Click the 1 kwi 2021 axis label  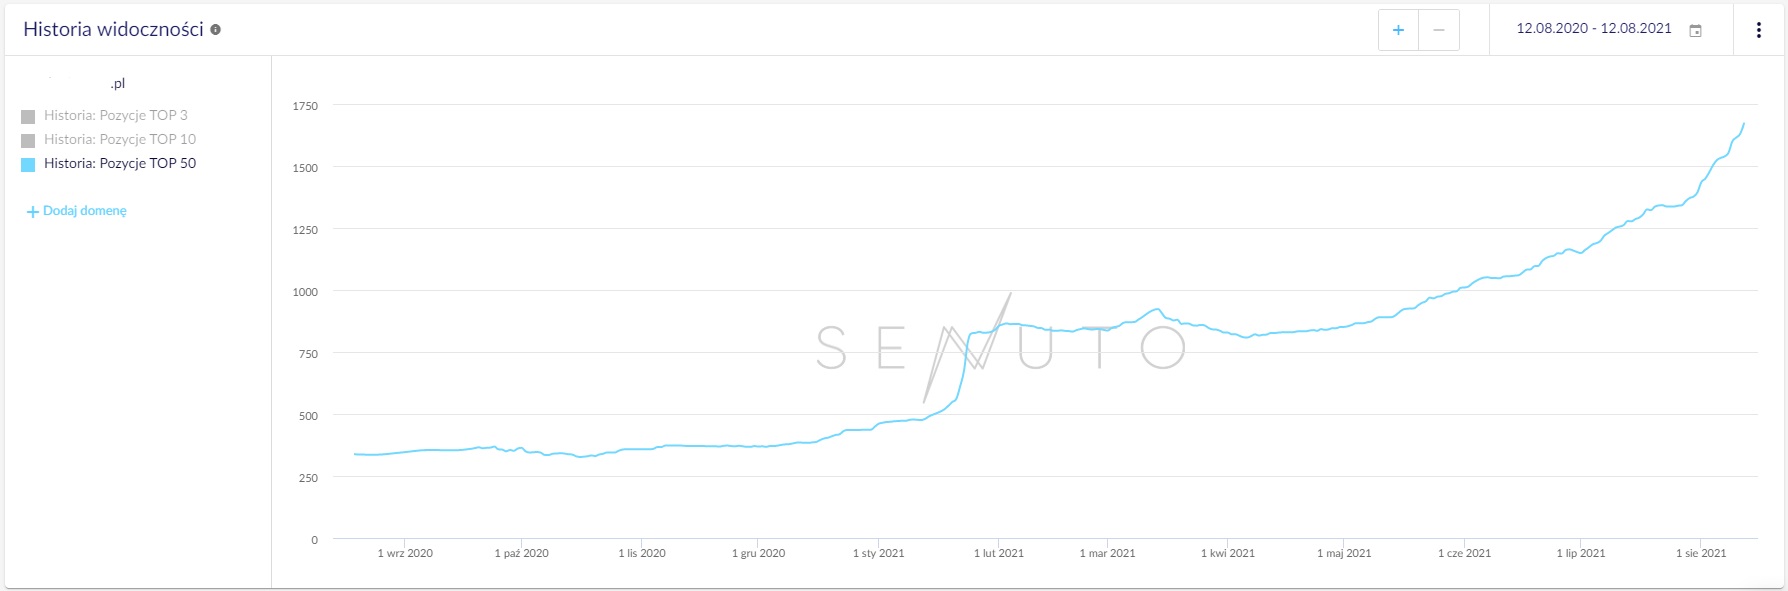1228,554
